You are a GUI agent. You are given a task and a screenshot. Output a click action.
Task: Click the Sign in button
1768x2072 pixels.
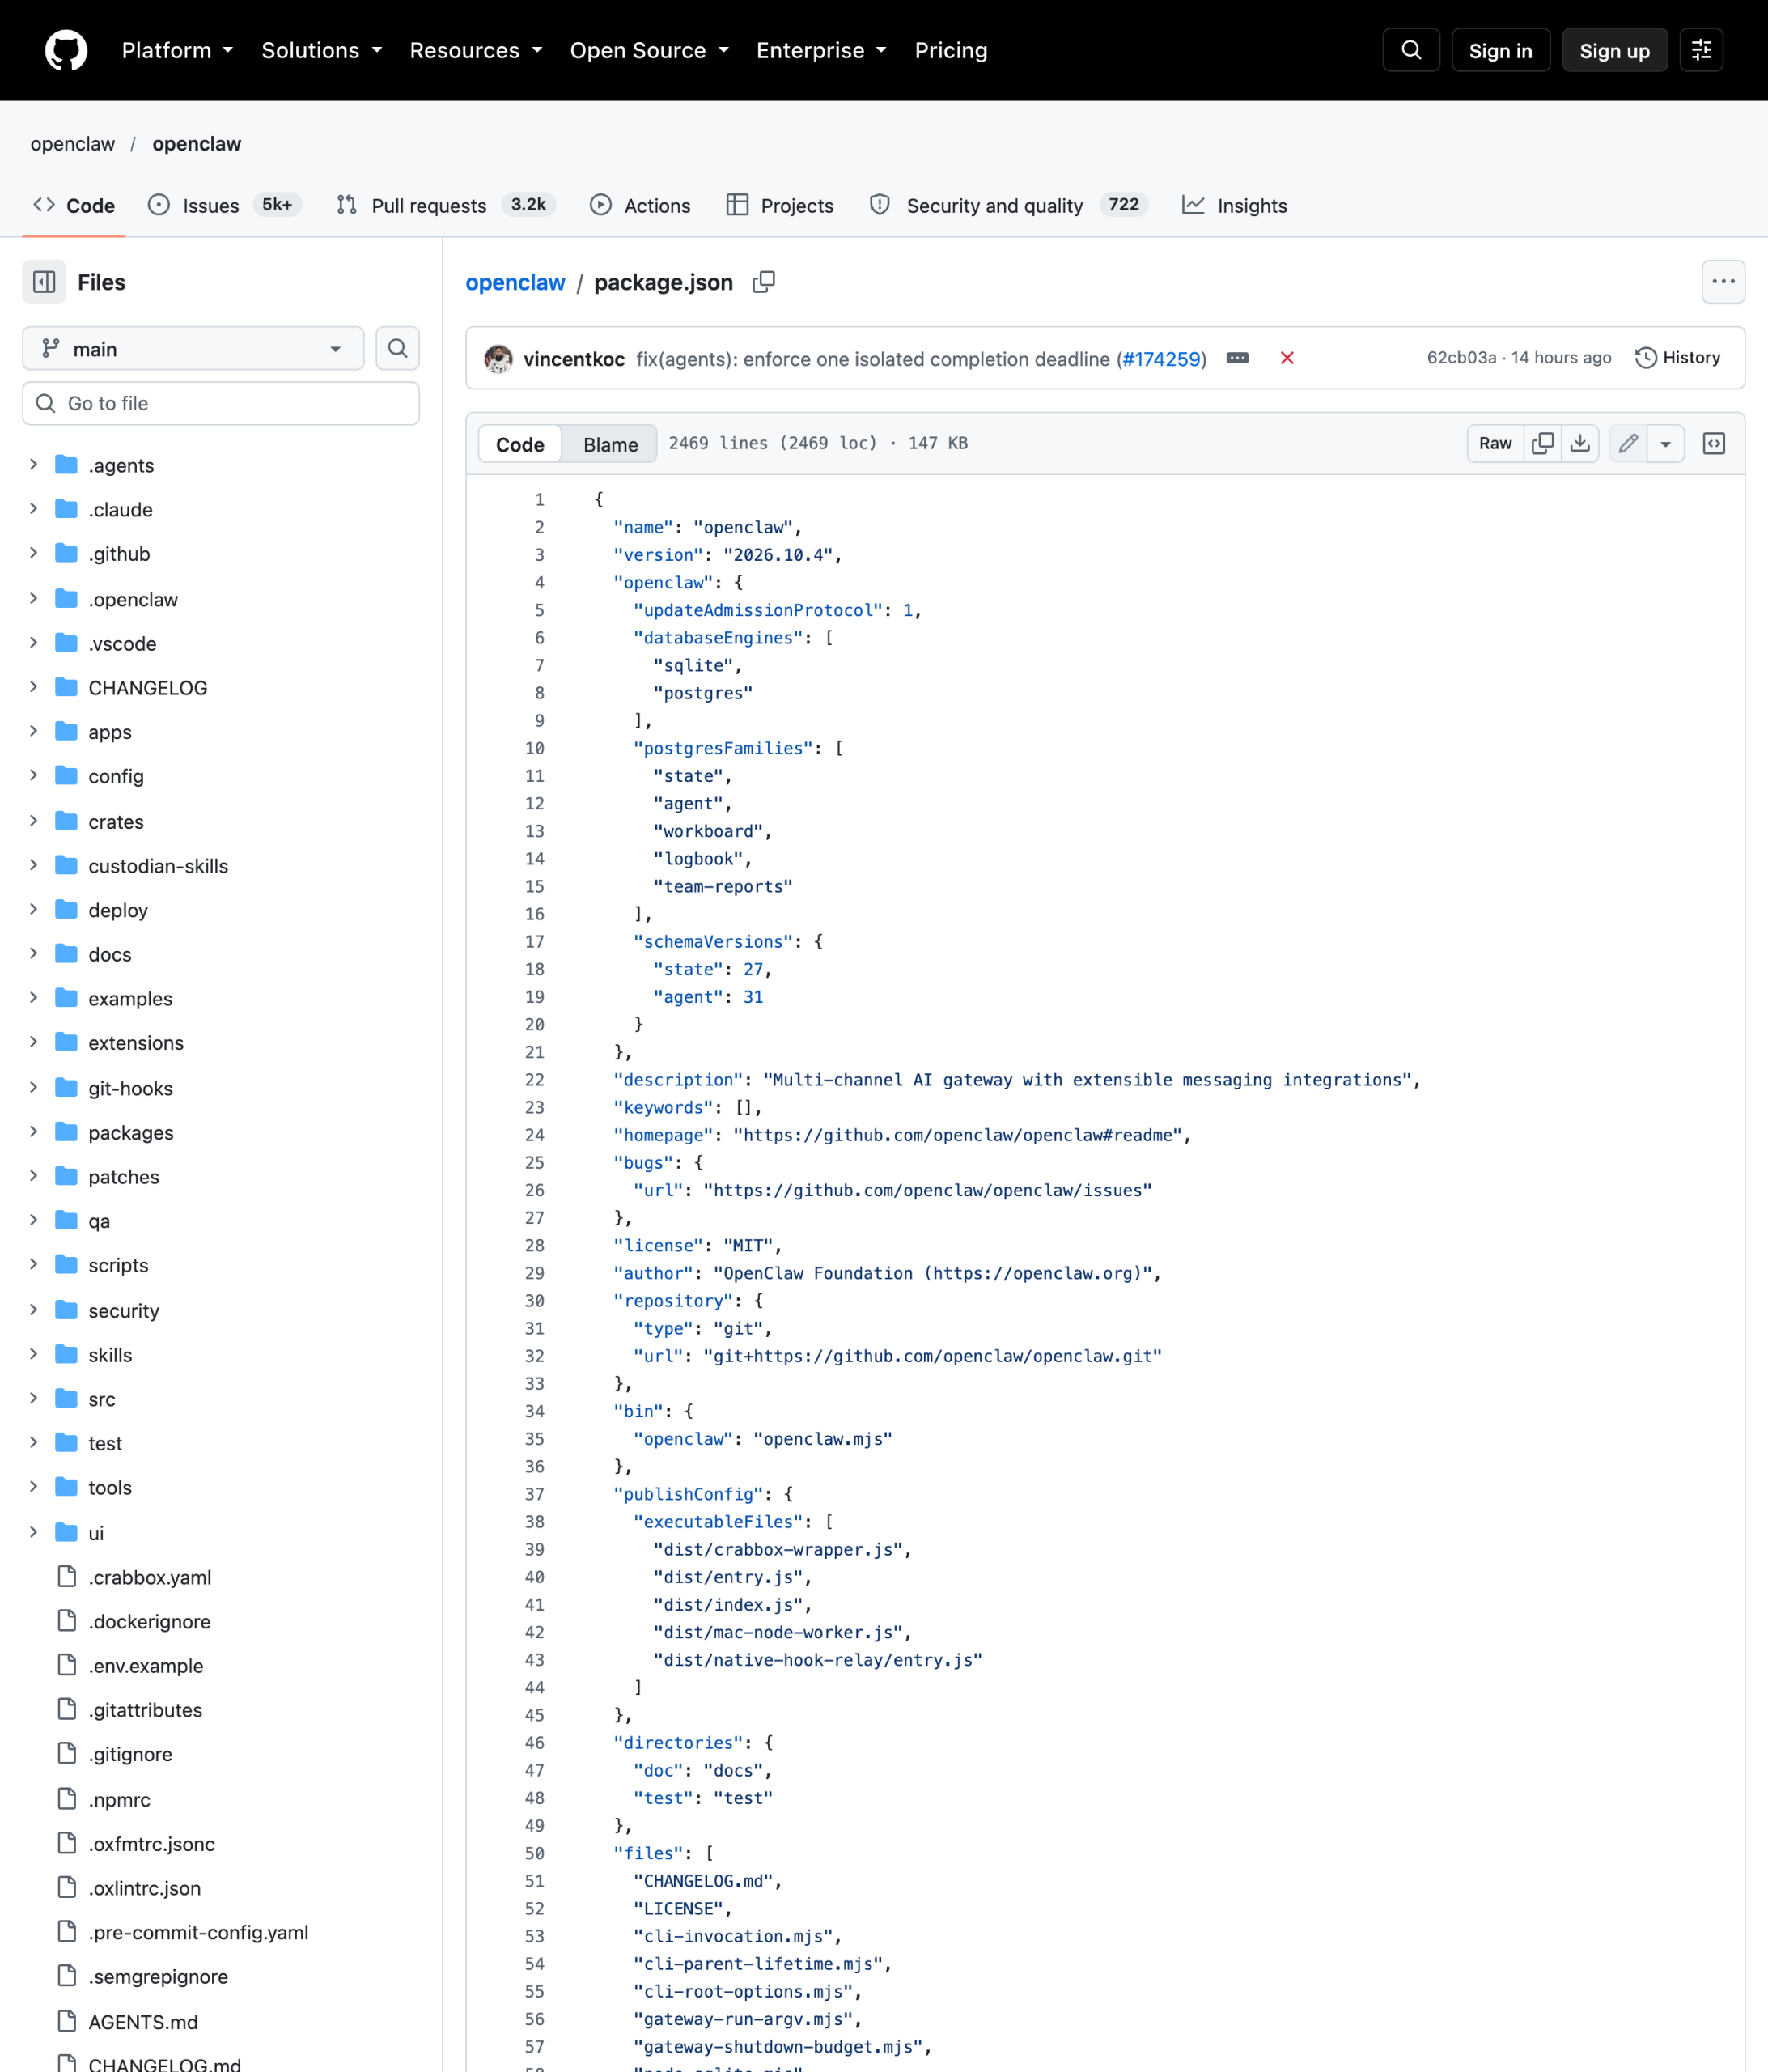click(1500, 50)
